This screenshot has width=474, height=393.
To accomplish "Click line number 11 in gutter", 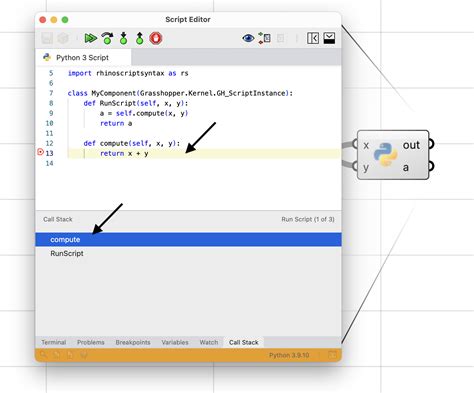I will coord(49,133).
